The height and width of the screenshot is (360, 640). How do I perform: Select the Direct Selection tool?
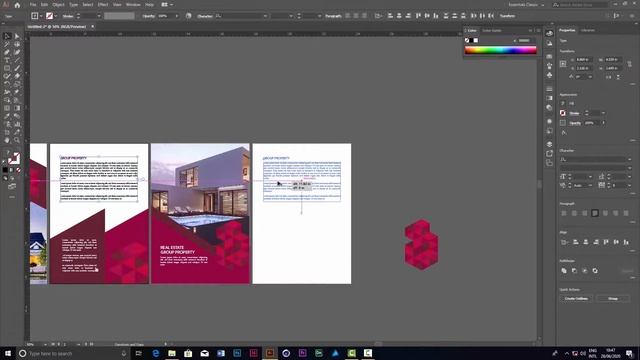point(17,36)
